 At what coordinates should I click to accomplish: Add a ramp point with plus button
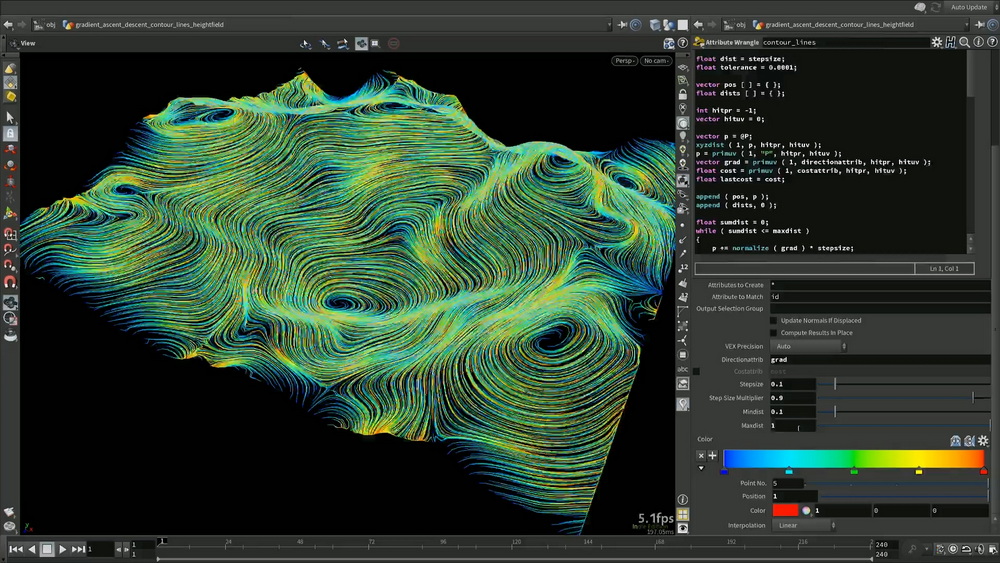pyautogui.click(x=712, y=455)
